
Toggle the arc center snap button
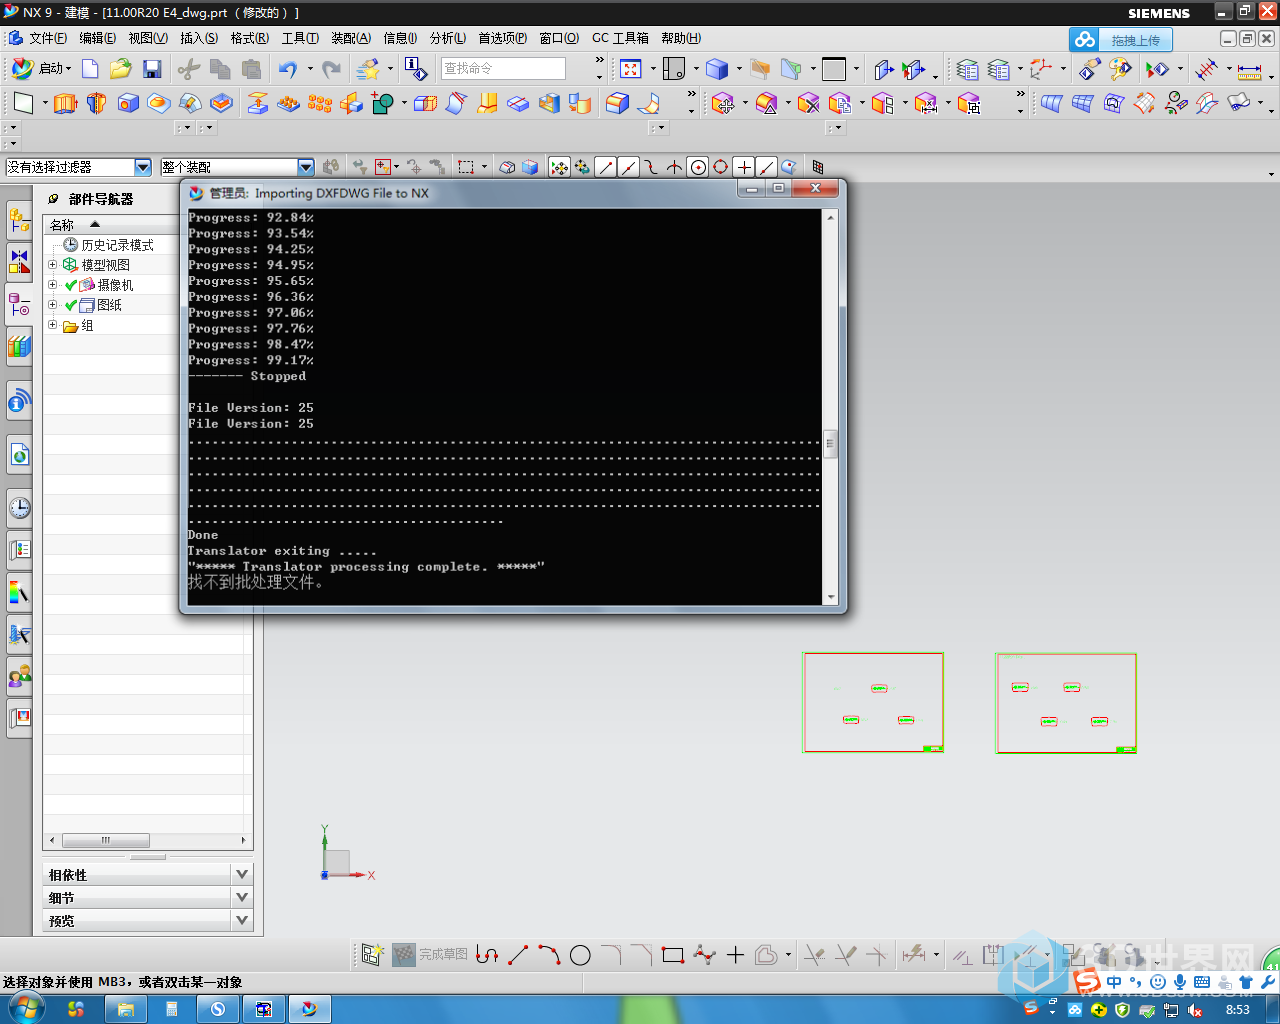(698, 167)
